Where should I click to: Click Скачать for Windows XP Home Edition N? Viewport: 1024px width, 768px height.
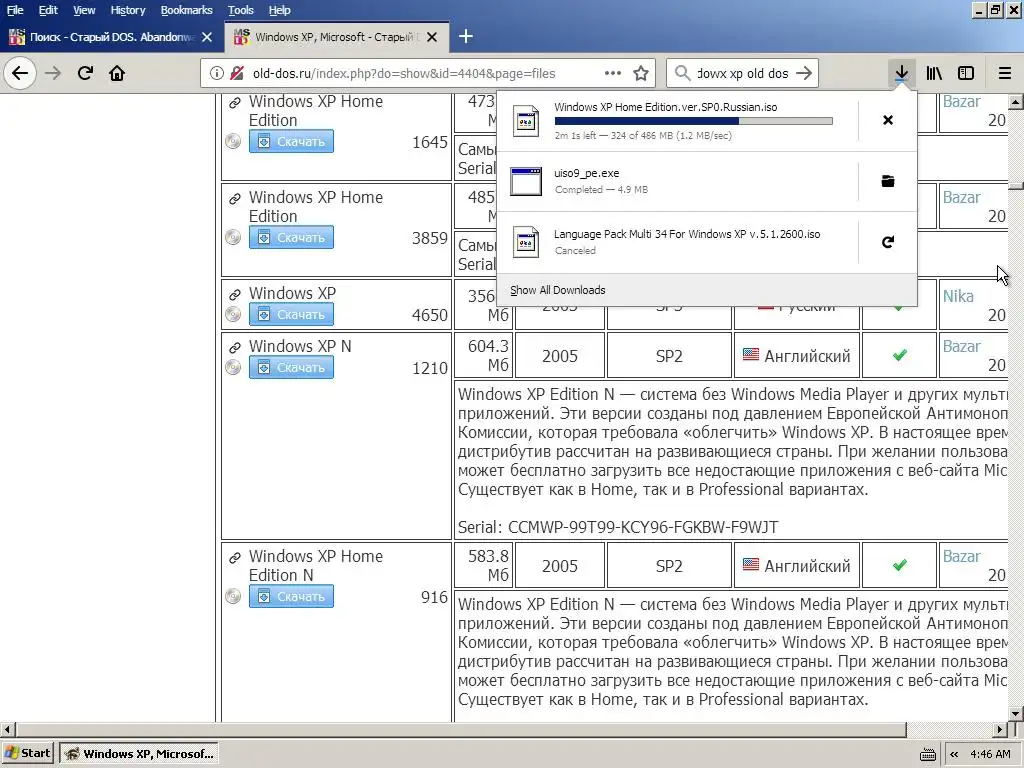[291, 596]
